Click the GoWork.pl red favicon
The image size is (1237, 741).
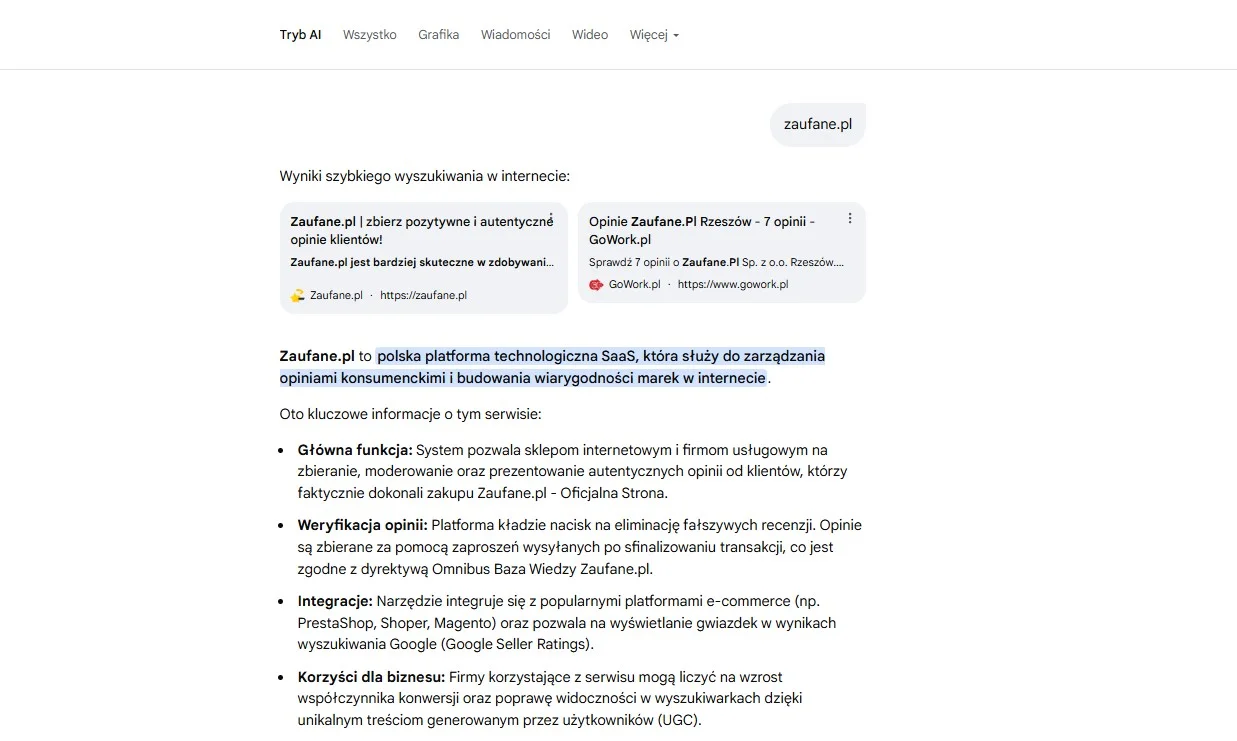(x=596, y=285)
